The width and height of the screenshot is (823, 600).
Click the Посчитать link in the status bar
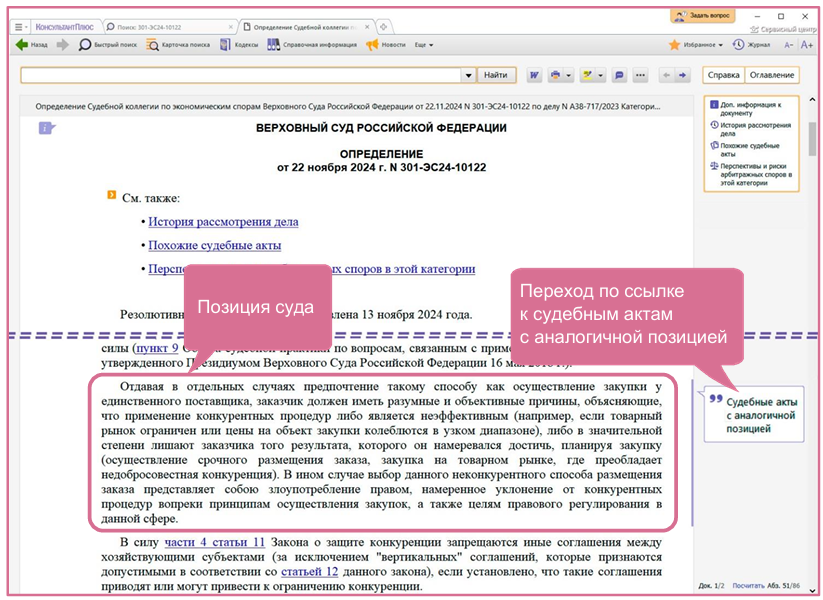(x=748, y=585)
